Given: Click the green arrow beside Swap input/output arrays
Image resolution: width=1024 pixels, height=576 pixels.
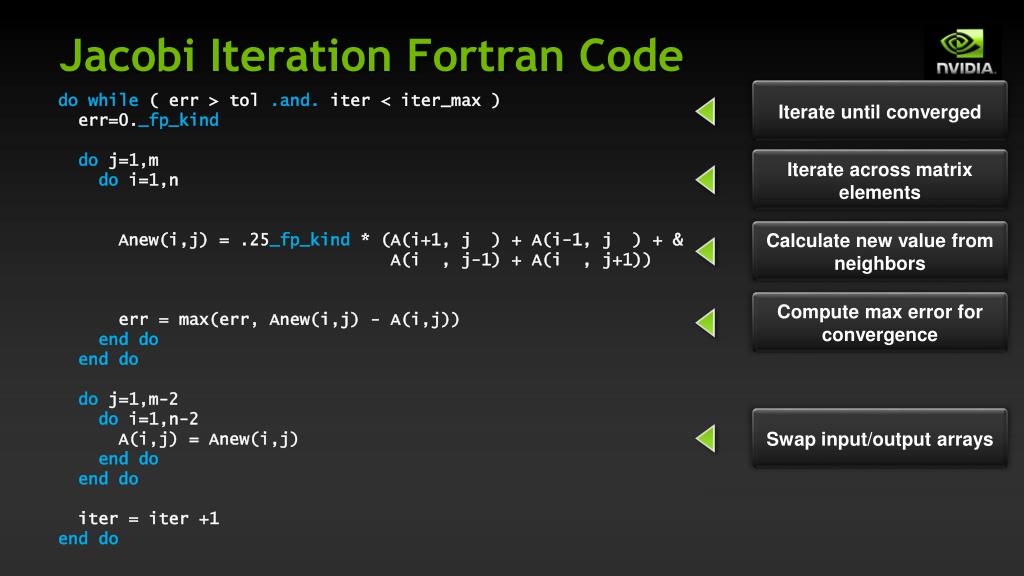Looking at the screenshot, I should (705, 438).
